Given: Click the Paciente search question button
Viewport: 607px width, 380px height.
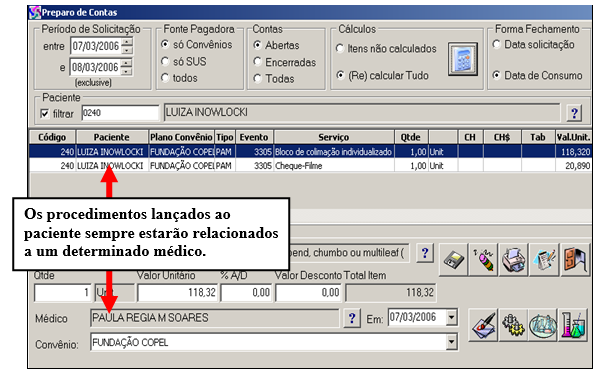Looking at the screenshot, I should 574,113.
